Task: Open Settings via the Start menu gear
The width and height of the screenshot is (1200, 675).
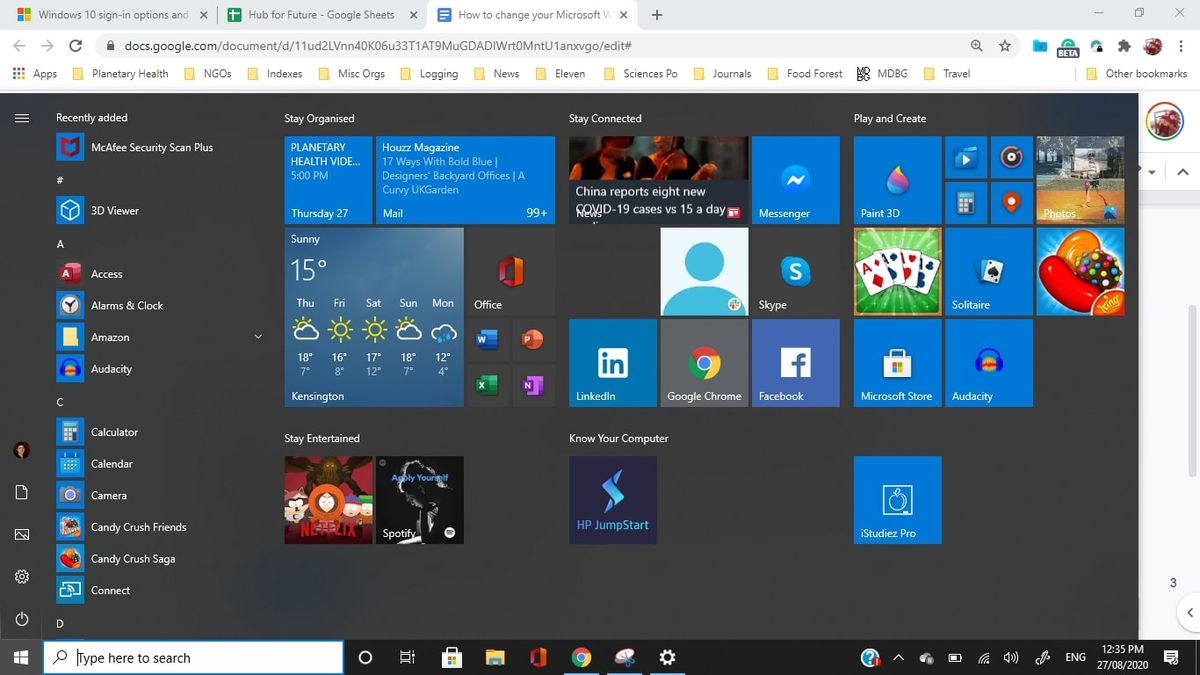Action: point(21,576)
